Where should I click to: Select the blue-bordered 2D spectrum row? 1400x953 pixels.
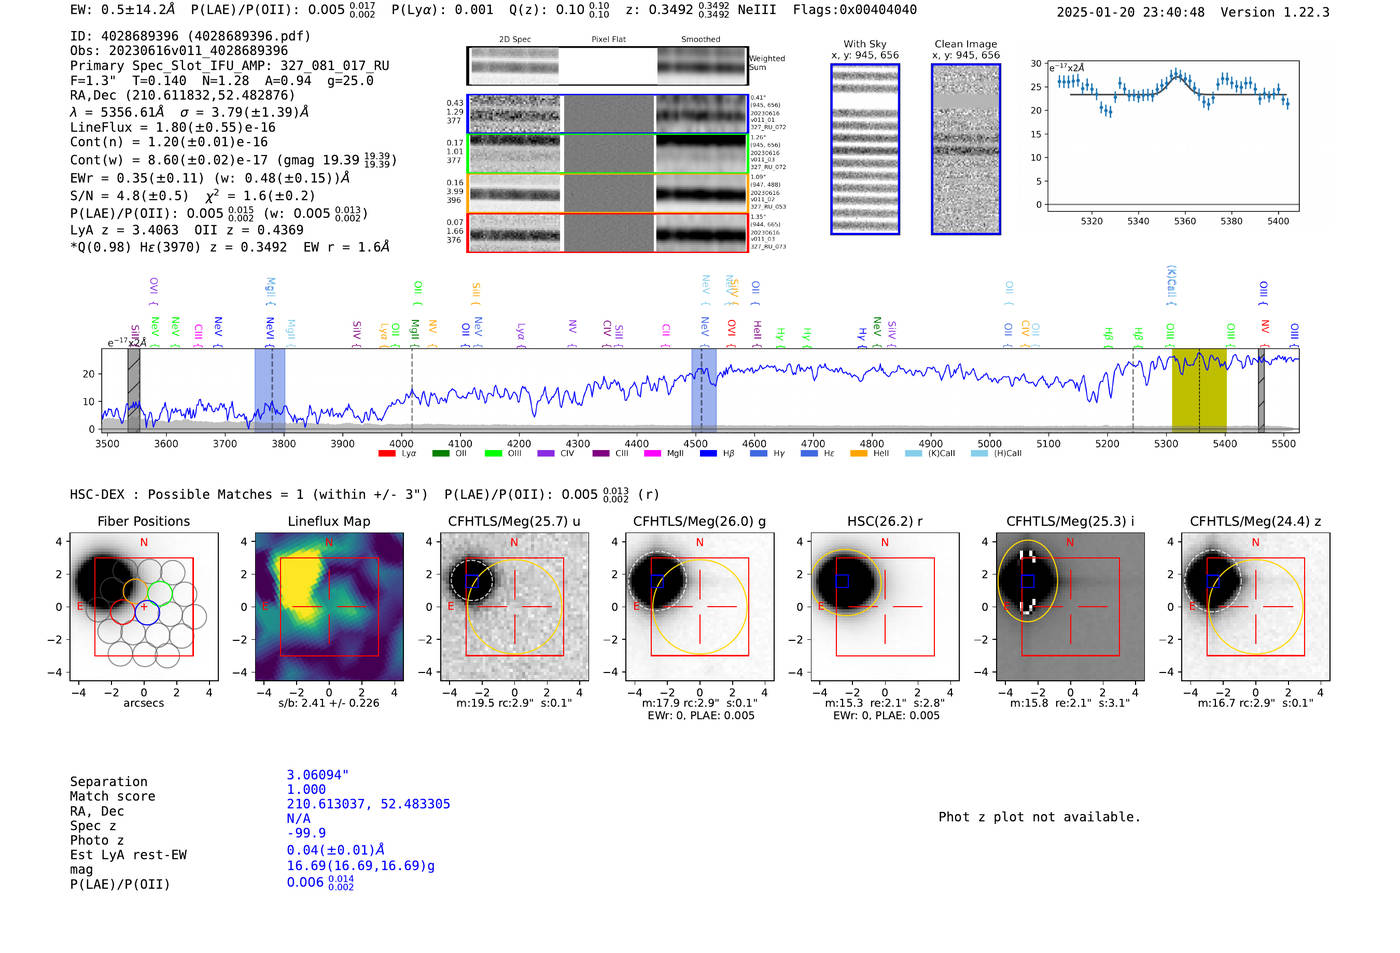point(607,114)
